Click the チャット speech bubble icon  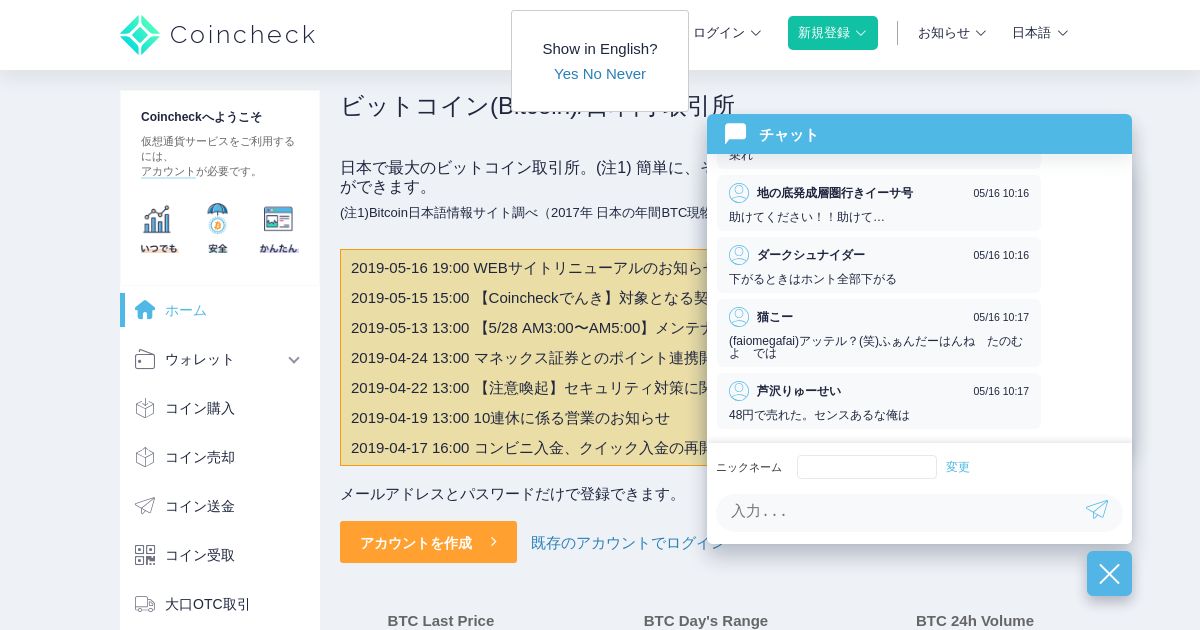736,134
